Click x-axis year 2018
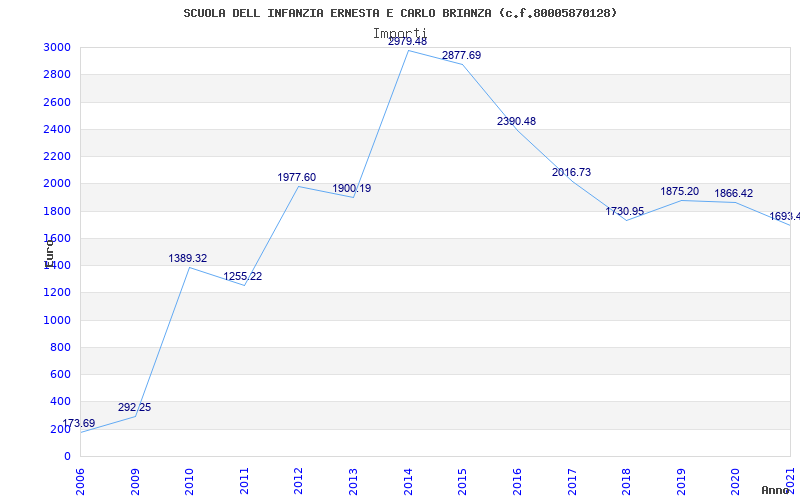The width and height of the screenshot is (800, 500). (x=626, y=482)
